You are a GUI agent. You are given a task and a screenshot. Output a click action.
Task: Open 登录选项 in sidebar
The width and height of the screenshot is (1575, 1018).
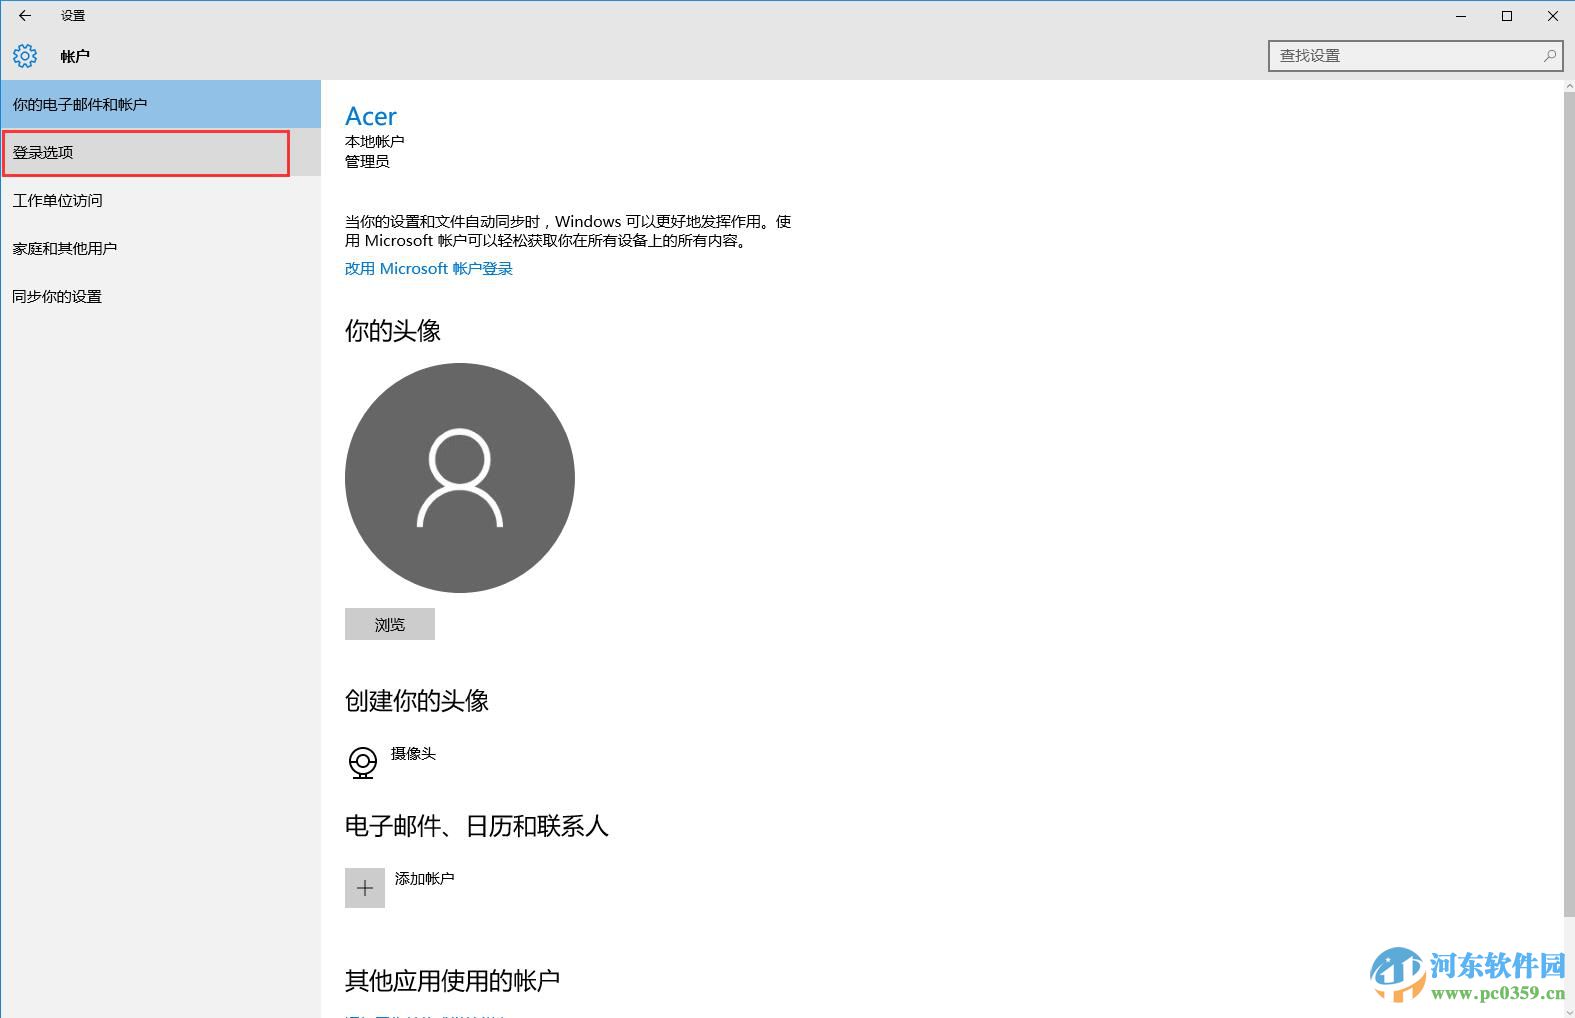point(160,152)
